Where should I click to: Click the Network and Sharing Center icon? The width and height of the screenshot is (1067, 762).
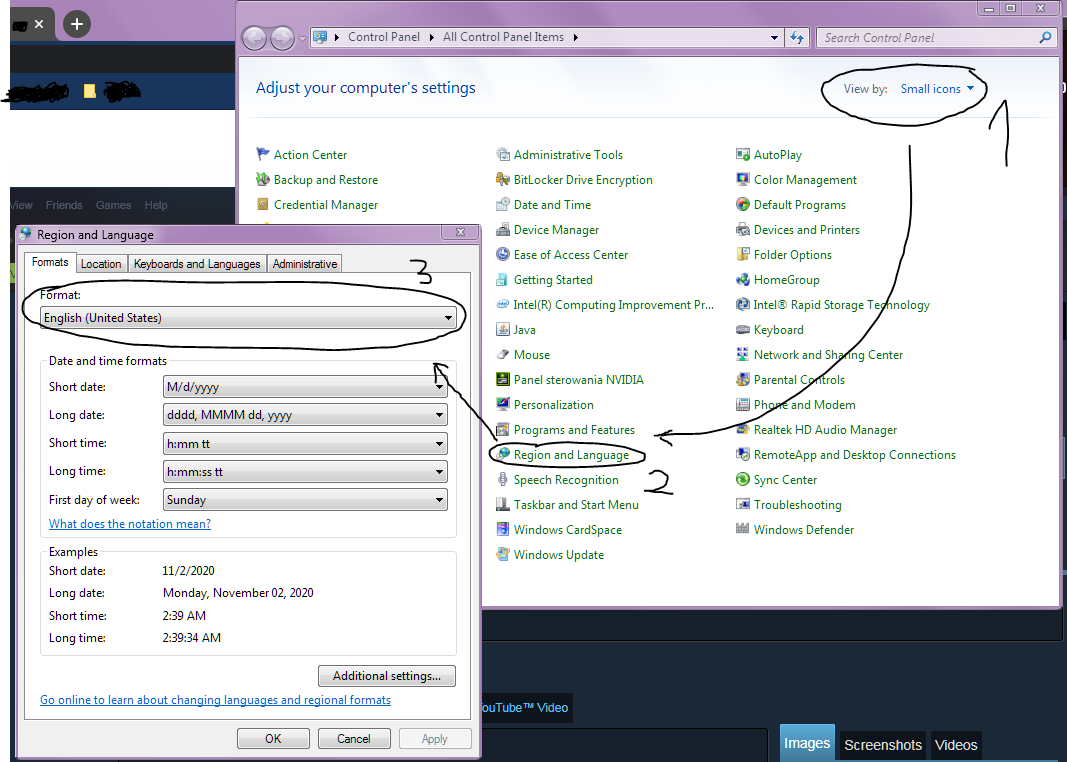(x=743, y=355)
